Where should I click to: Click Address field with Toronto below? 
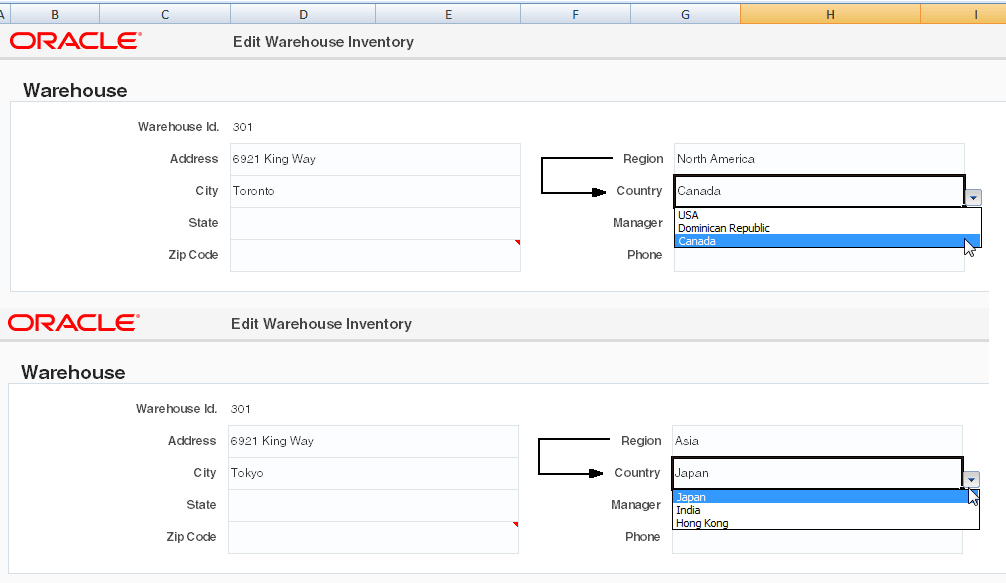click(375, 159)
